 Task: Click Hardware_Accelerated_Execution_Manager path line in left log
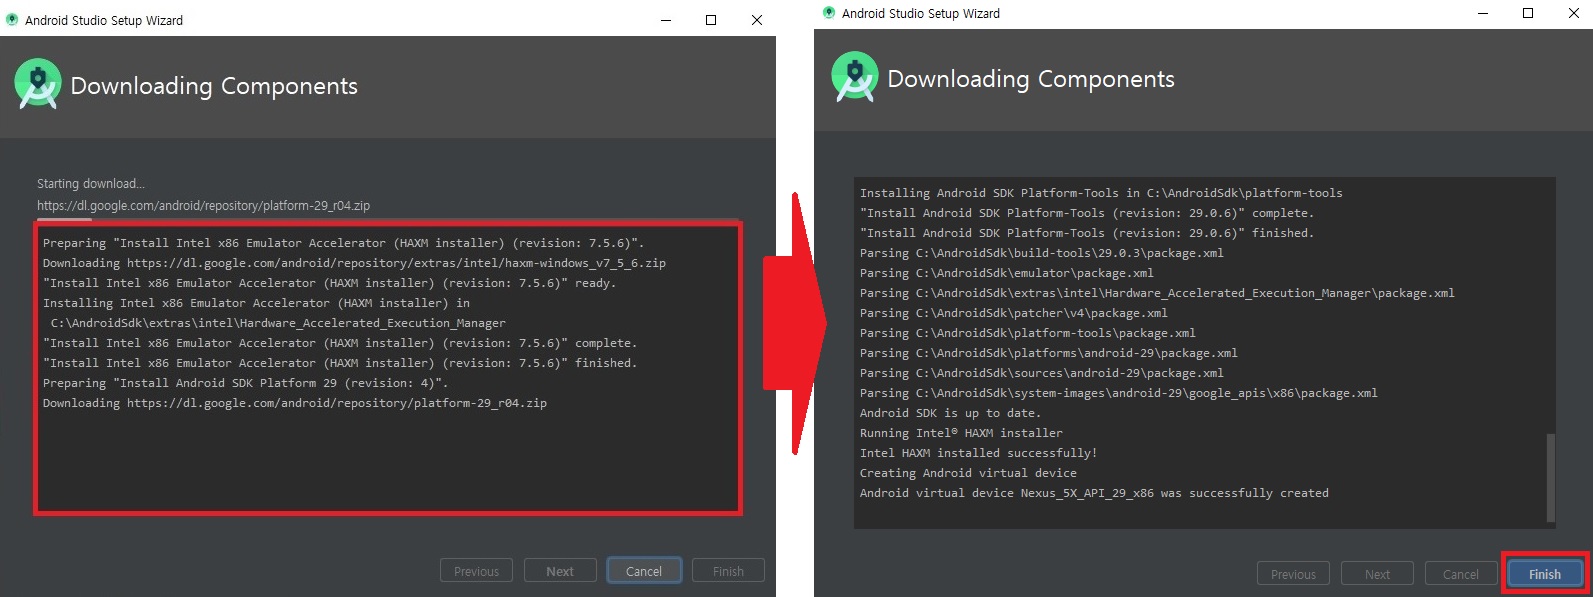(278, 323)
